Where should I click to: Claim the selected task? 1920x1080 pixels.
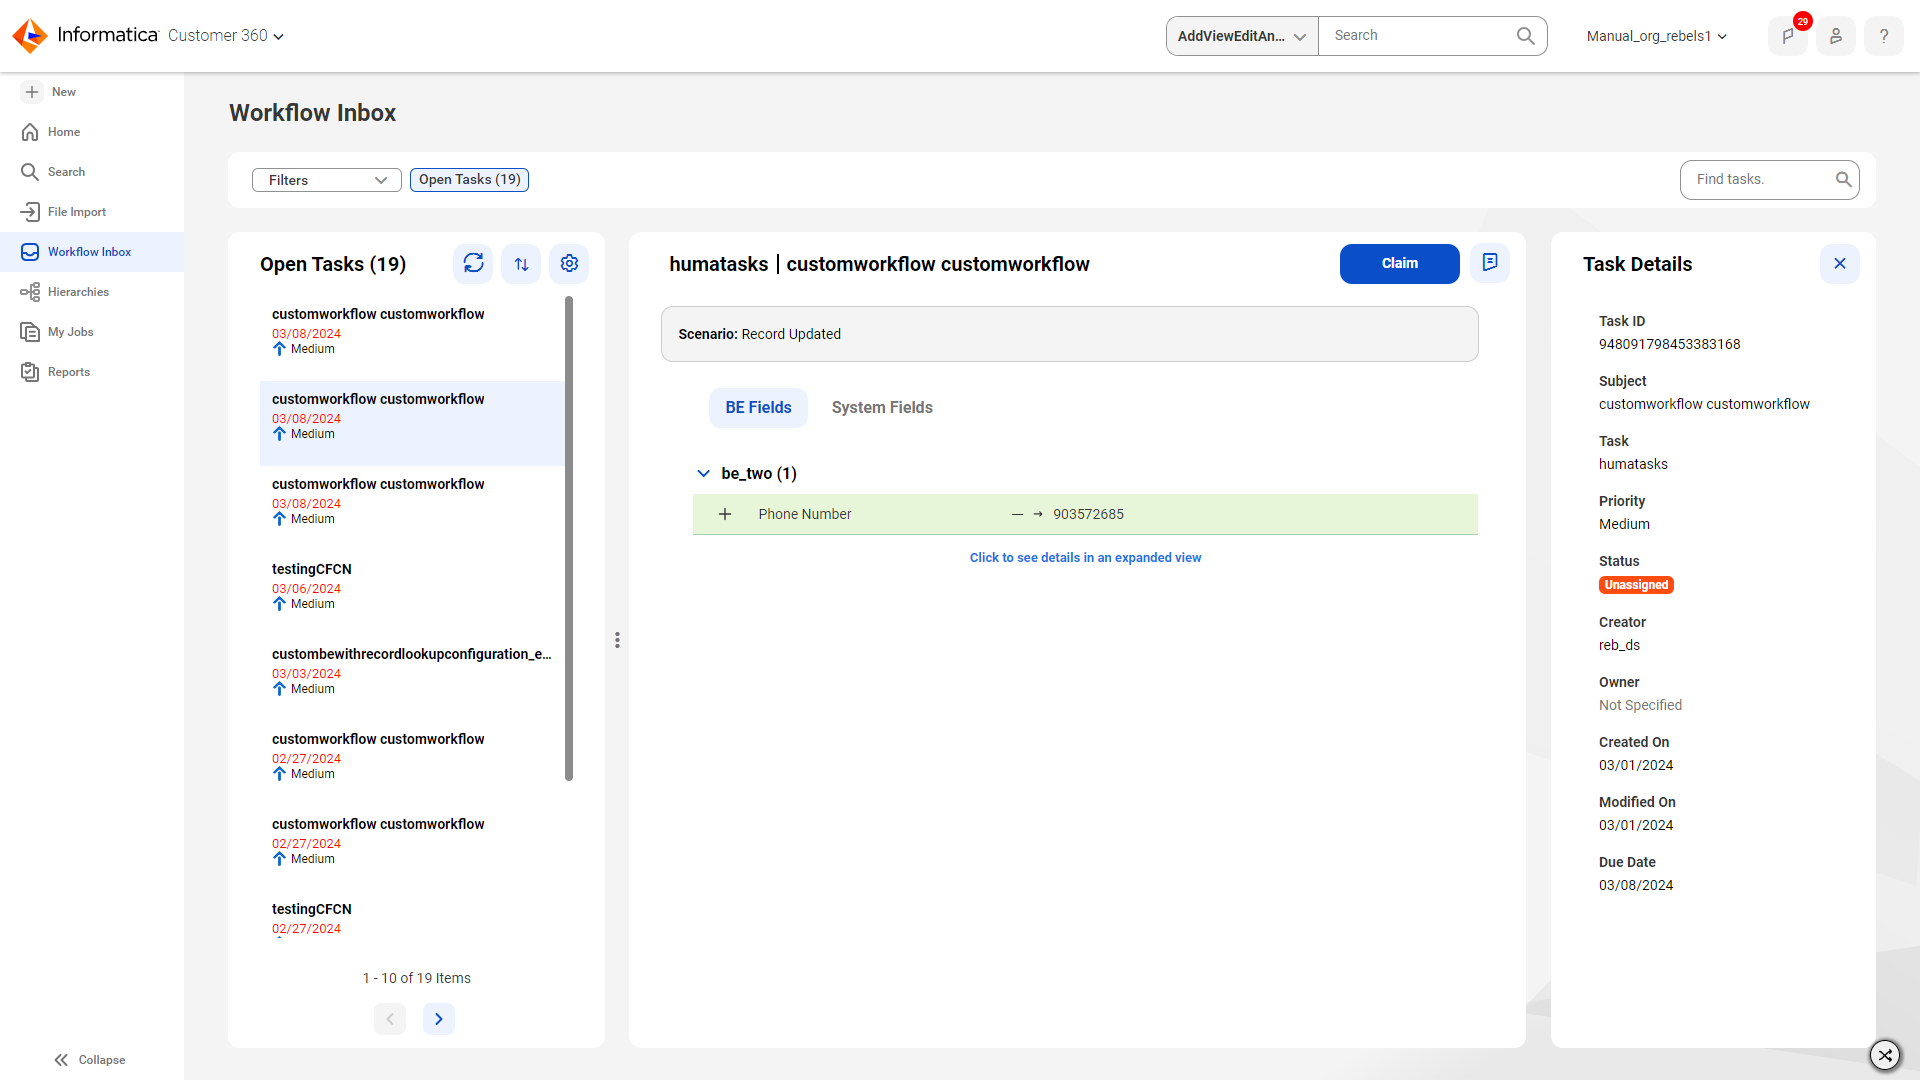1399,264
